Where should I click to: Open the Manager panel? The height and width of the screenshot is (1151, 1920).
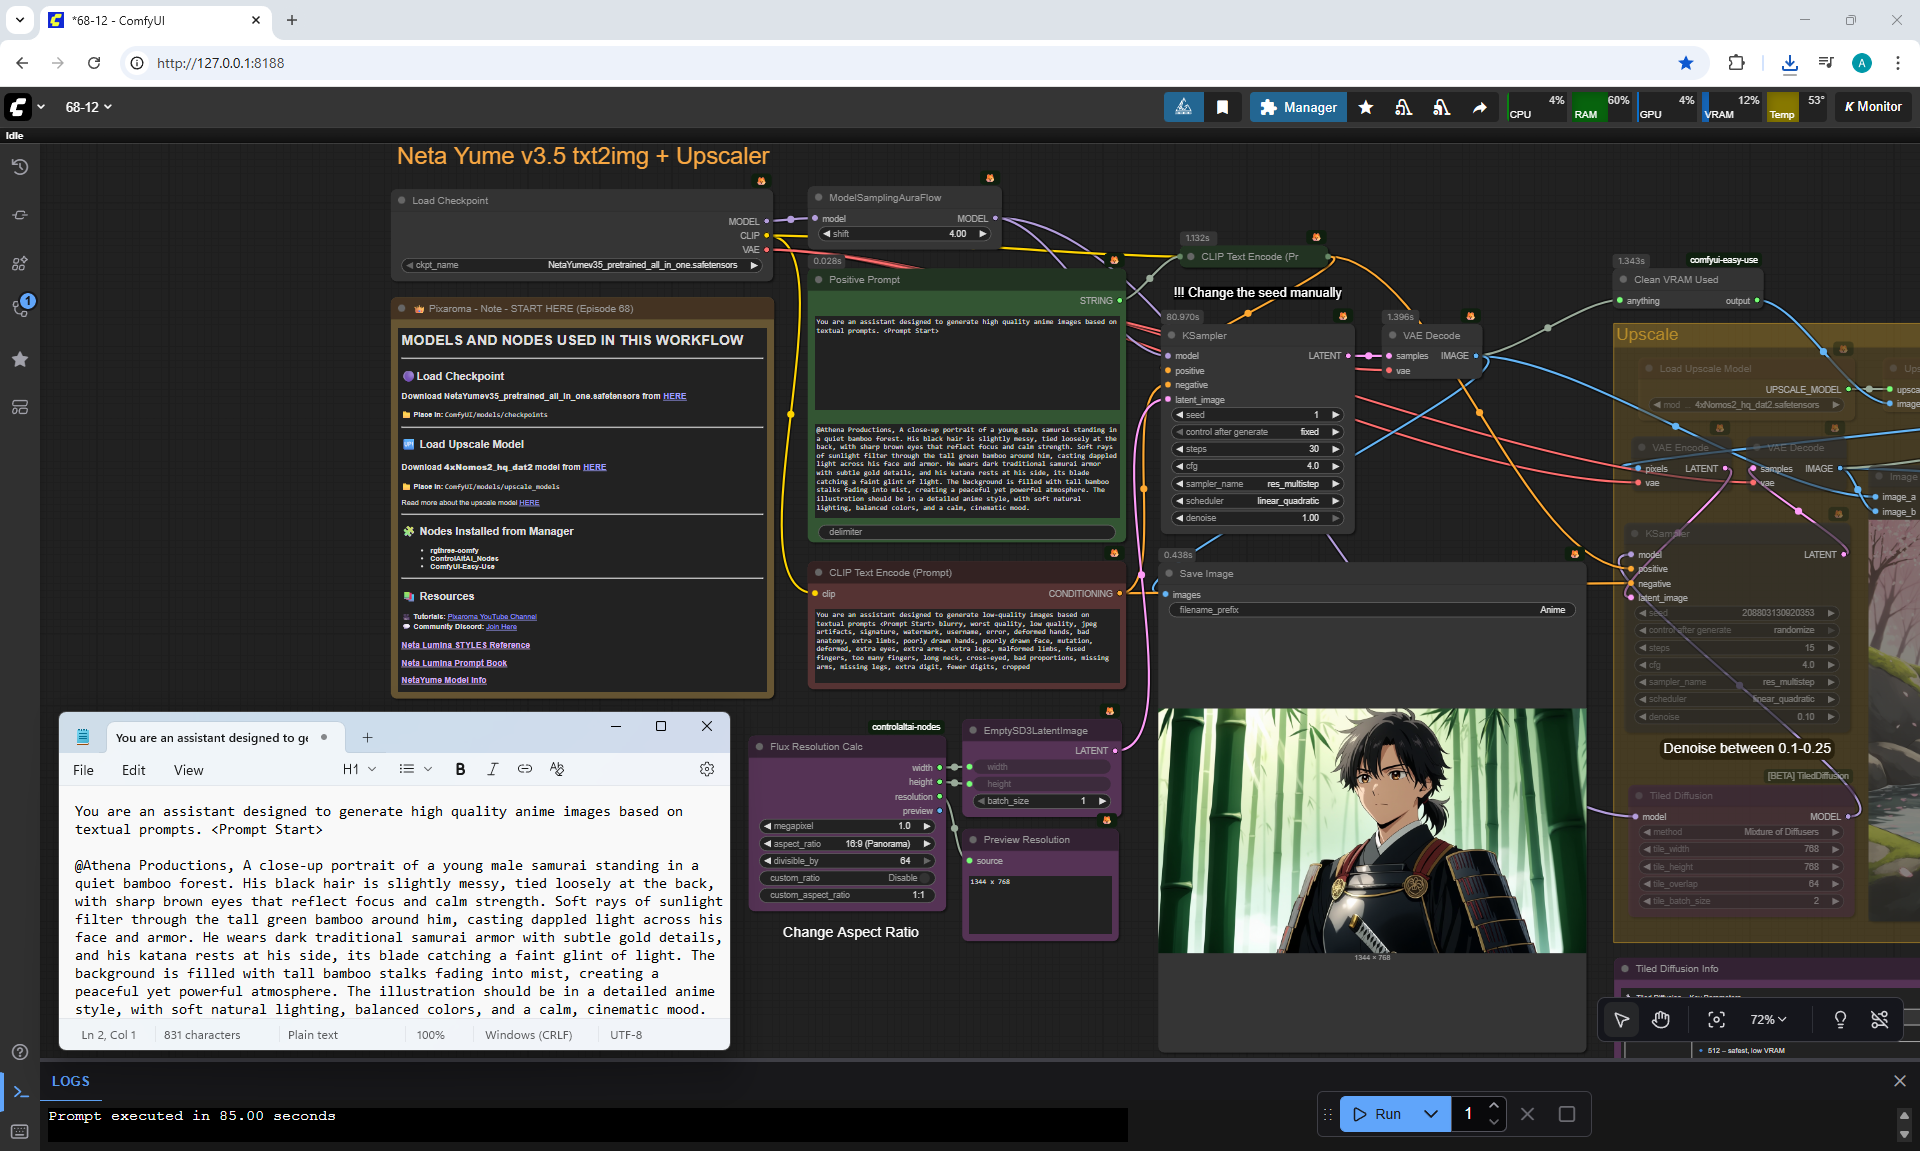(x=1297, y=107)
